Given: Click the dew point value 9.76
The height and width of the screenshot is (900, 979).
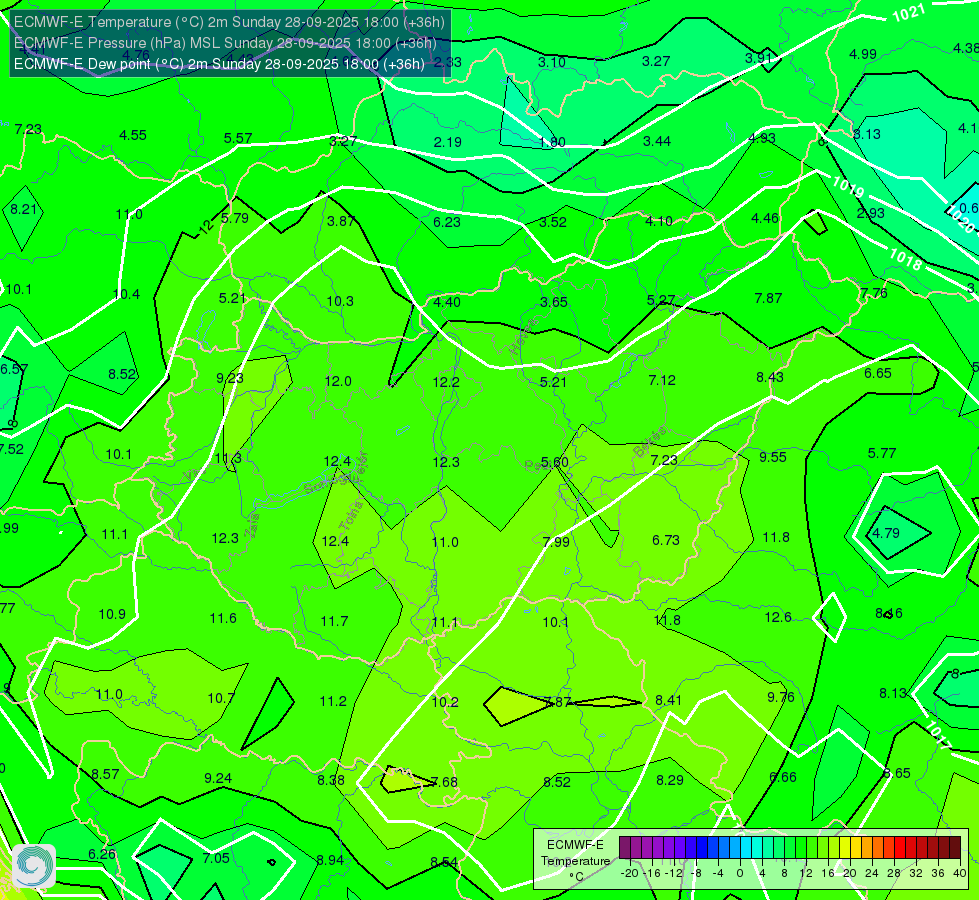Looking at the screenshot, I should [780, 697].
